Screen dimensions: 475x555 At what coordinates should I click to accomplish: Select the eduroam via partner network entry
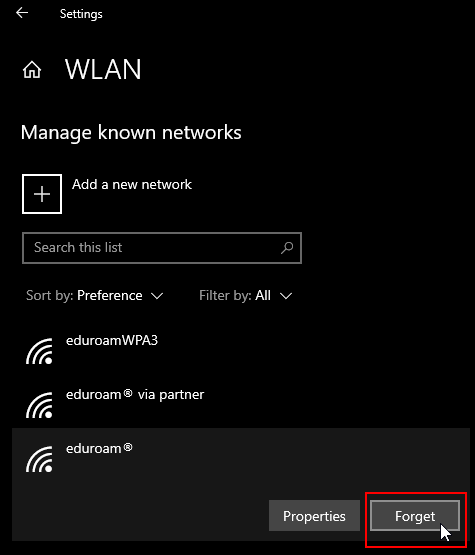point(241,405)
